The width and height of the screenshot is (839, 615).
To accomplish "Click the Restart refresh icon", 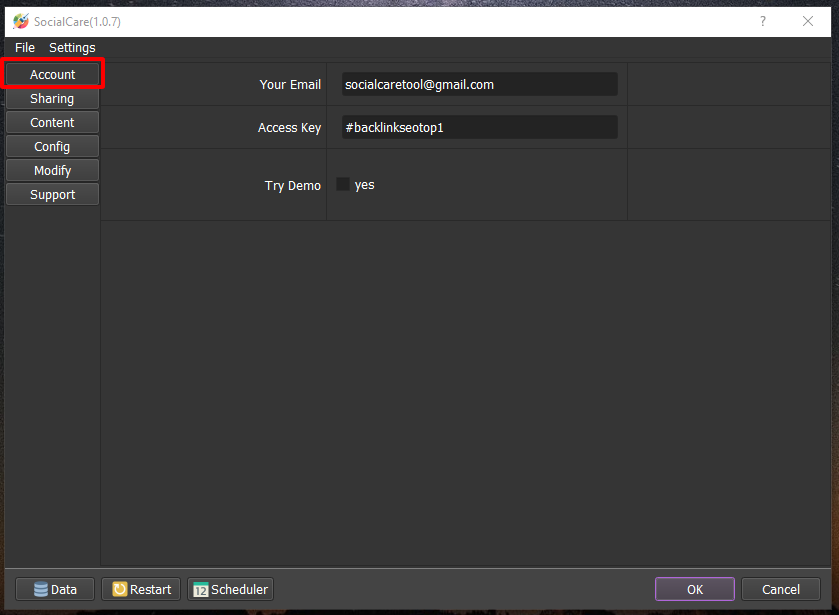I will point(120,589).
